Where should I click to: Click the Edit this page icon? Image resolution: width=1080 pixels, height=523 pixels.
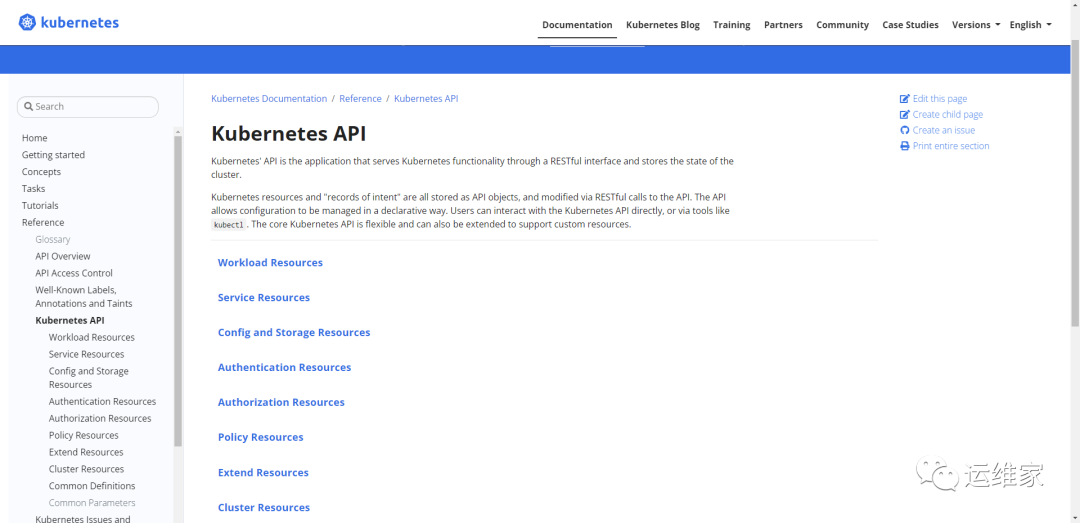coord(905,99)
